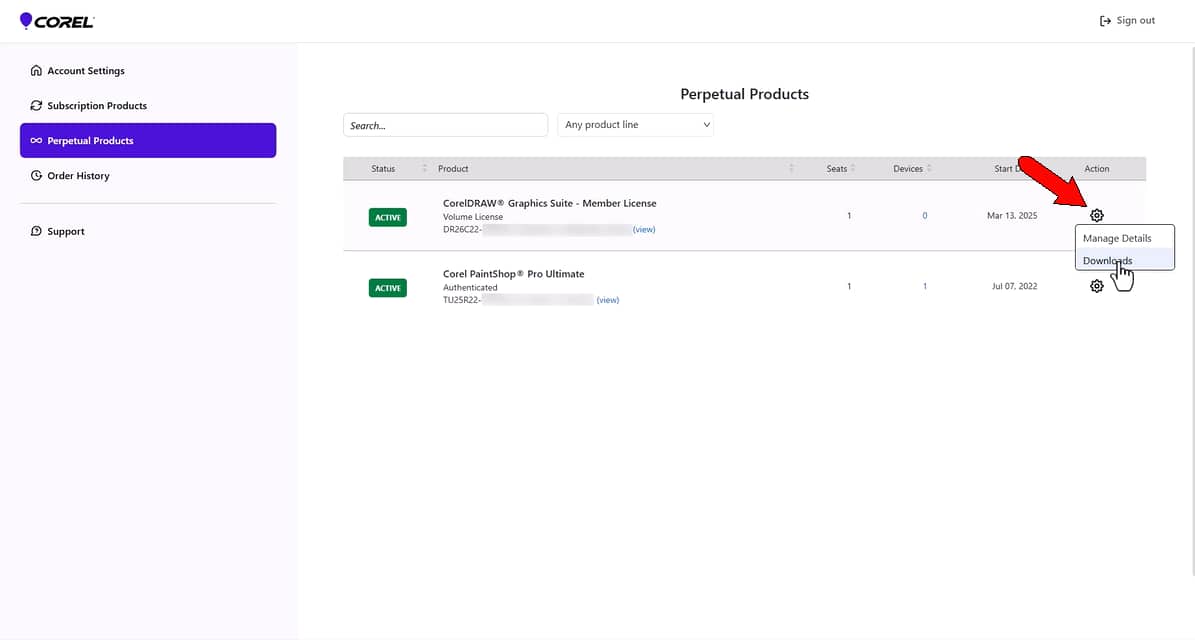Click the Mar 13, 2025 start date
Image resolution: width=1195 pixels, height=640 pixels.
point(1012,216)
